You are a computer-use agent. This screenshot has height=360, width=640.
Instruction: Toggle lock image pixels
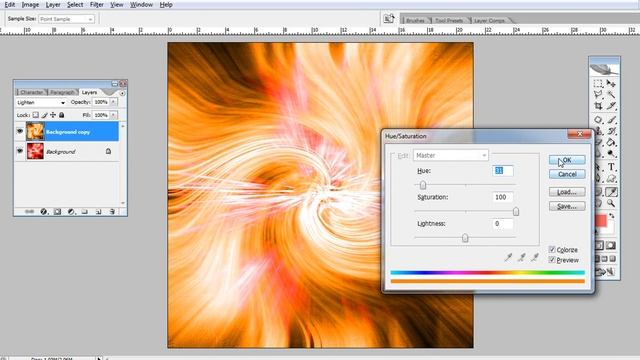[44, 115]
